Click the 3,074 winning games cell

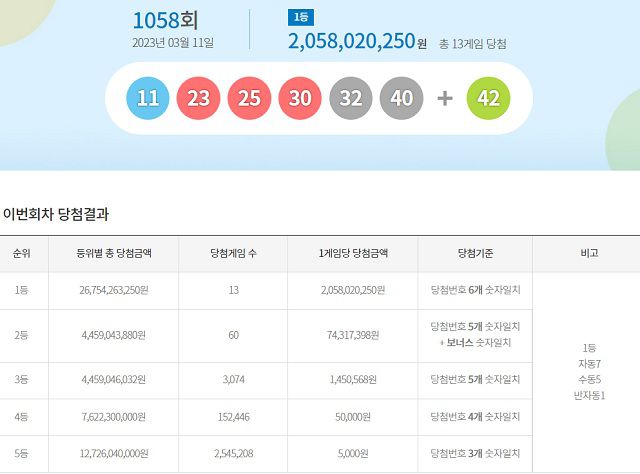(x=233, y=380)
